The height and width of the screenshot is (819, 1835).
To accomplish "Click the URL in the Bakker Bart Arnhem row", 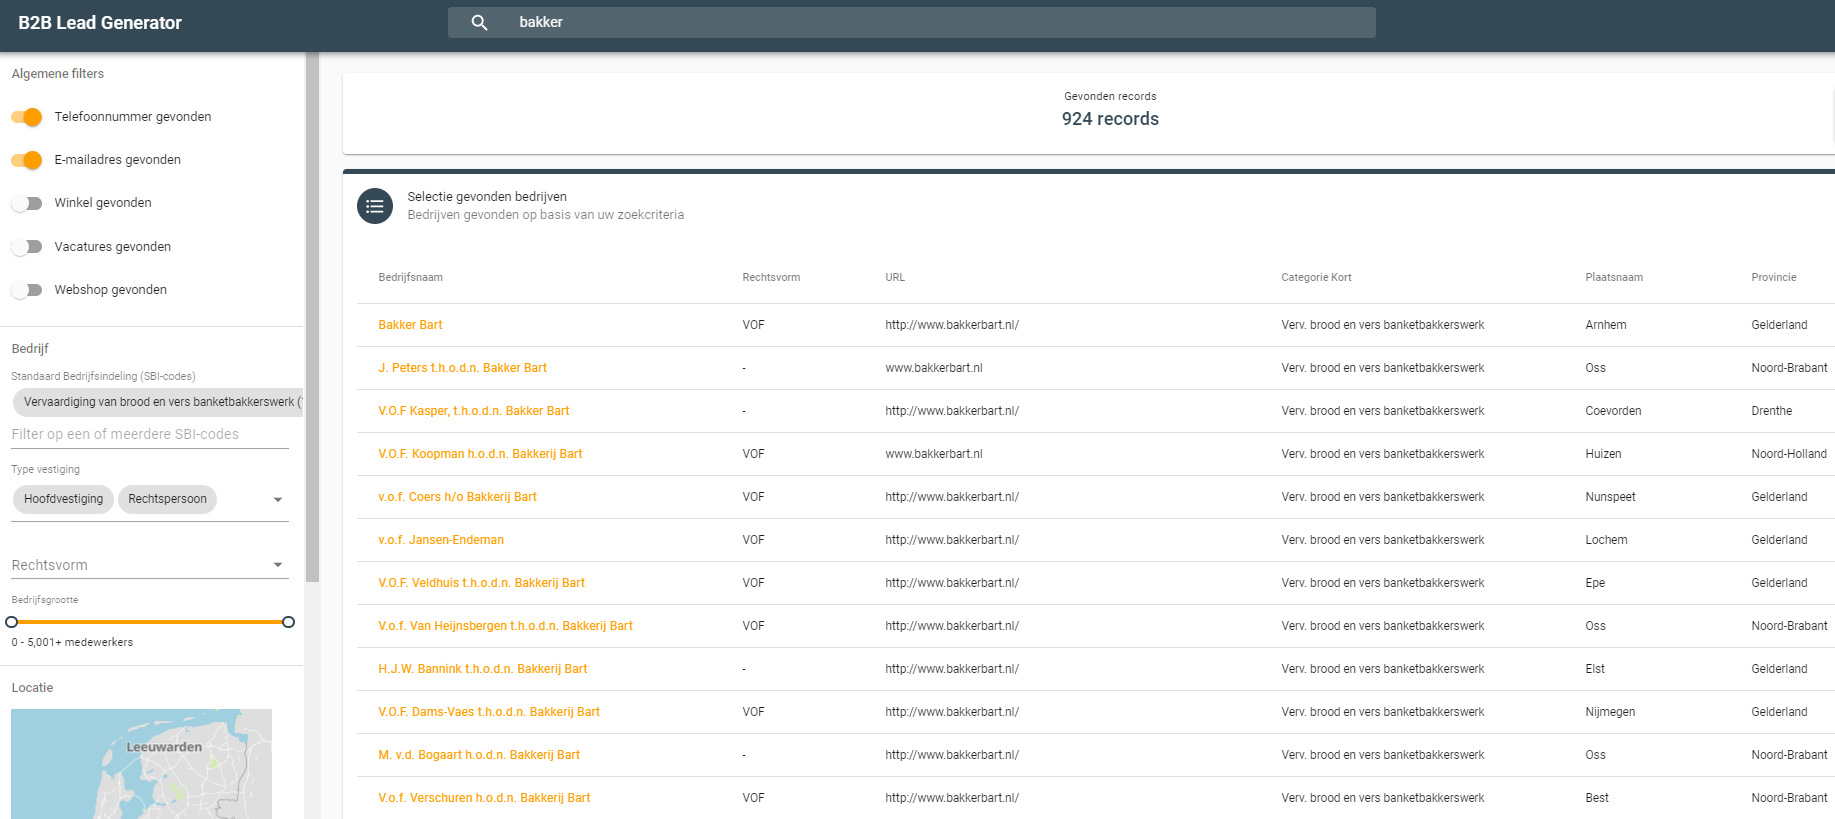I will point(952,325).
